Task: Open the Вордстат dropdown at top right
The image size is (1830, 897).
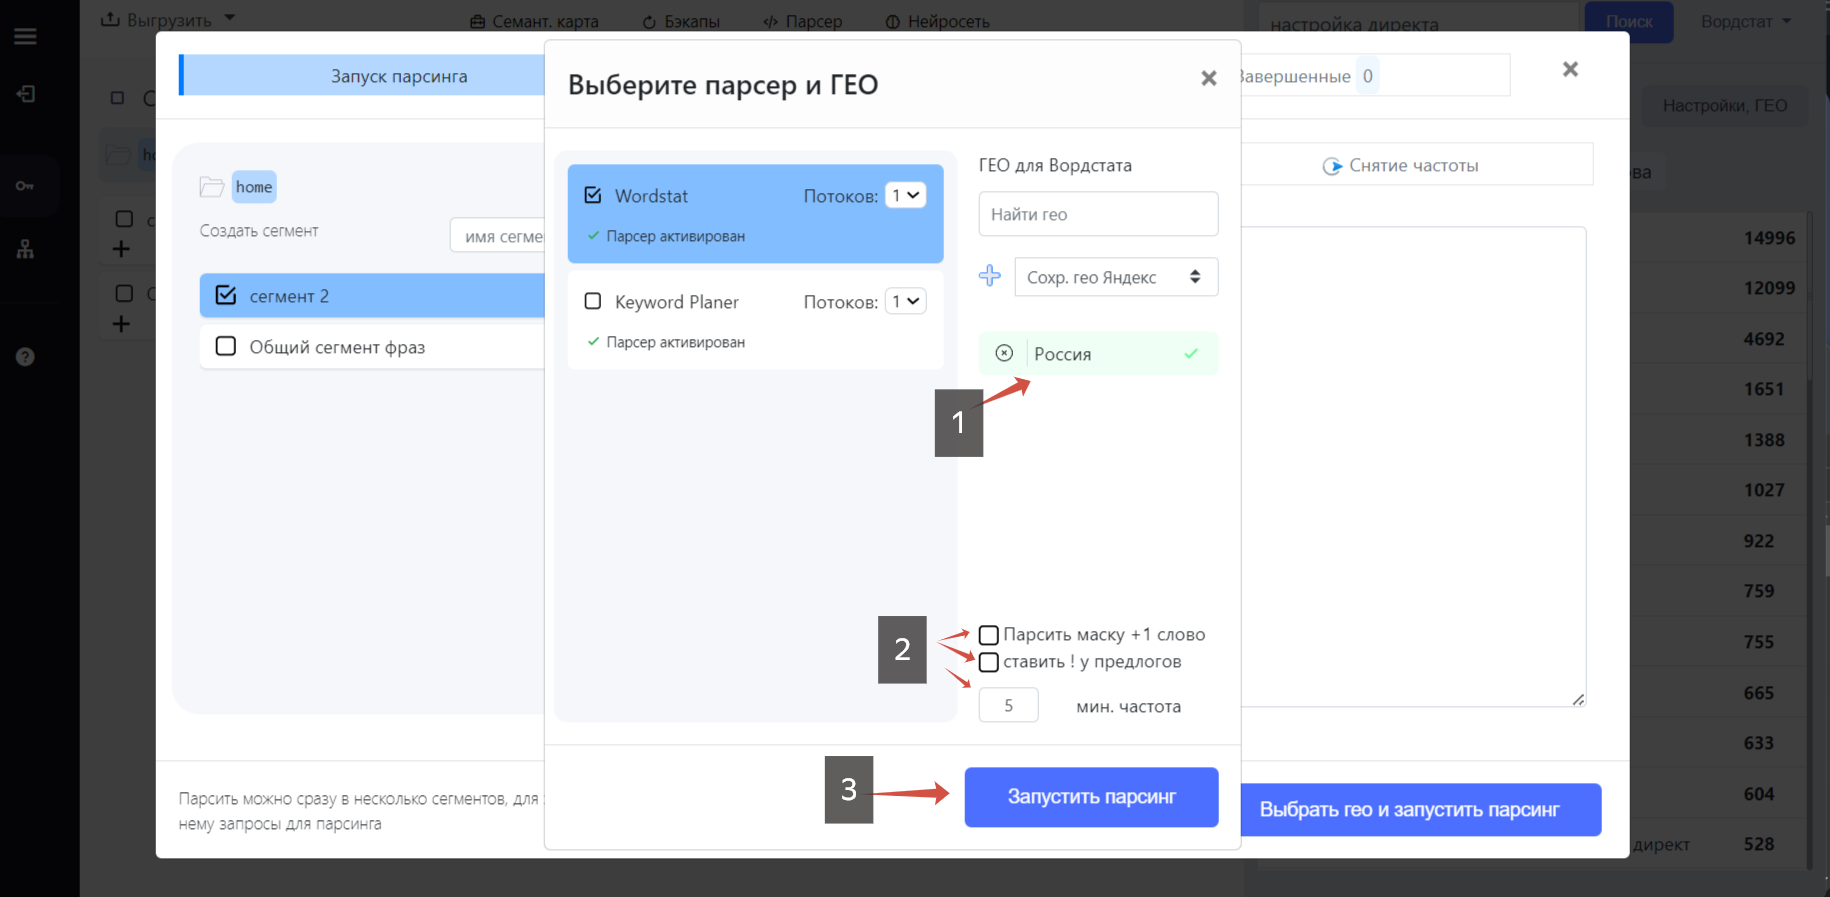Action: (1745, 21)
